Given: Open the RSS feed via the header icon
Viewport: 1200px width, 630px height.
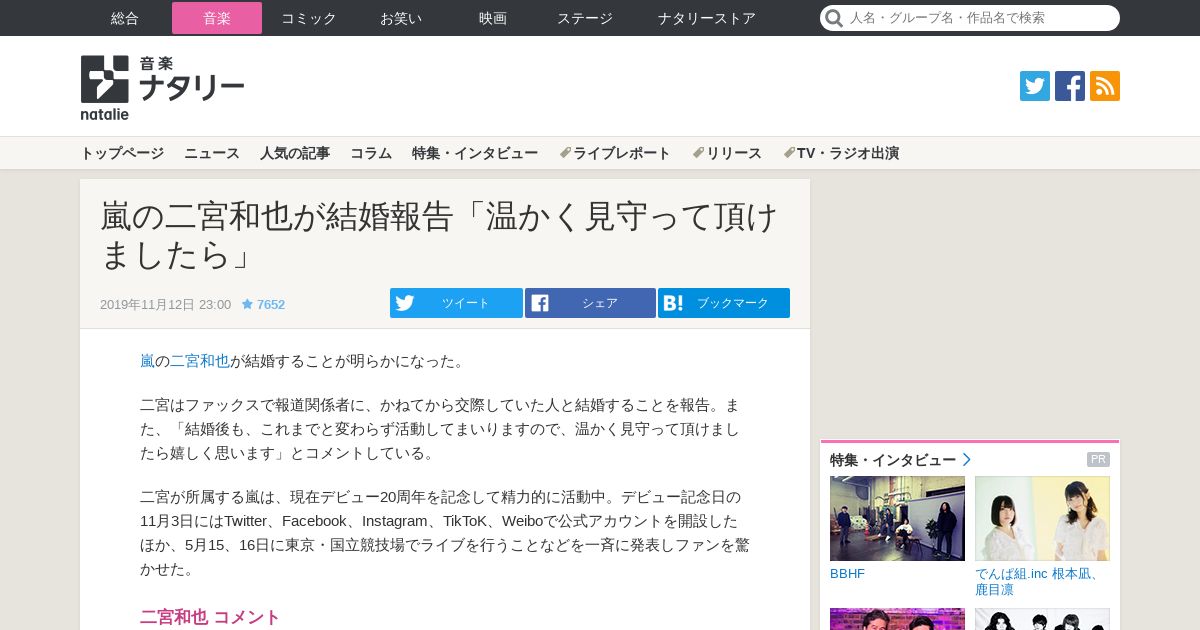Looking at the screenshot, I should click(1105, 86).
